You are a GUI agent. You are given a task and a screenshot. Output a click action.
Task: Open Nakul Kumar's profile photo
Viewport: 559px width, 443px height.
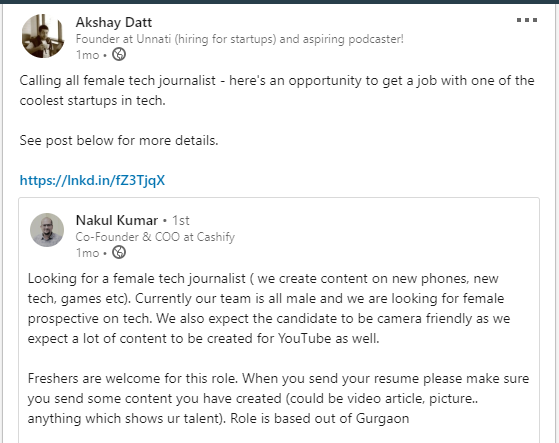47,230
